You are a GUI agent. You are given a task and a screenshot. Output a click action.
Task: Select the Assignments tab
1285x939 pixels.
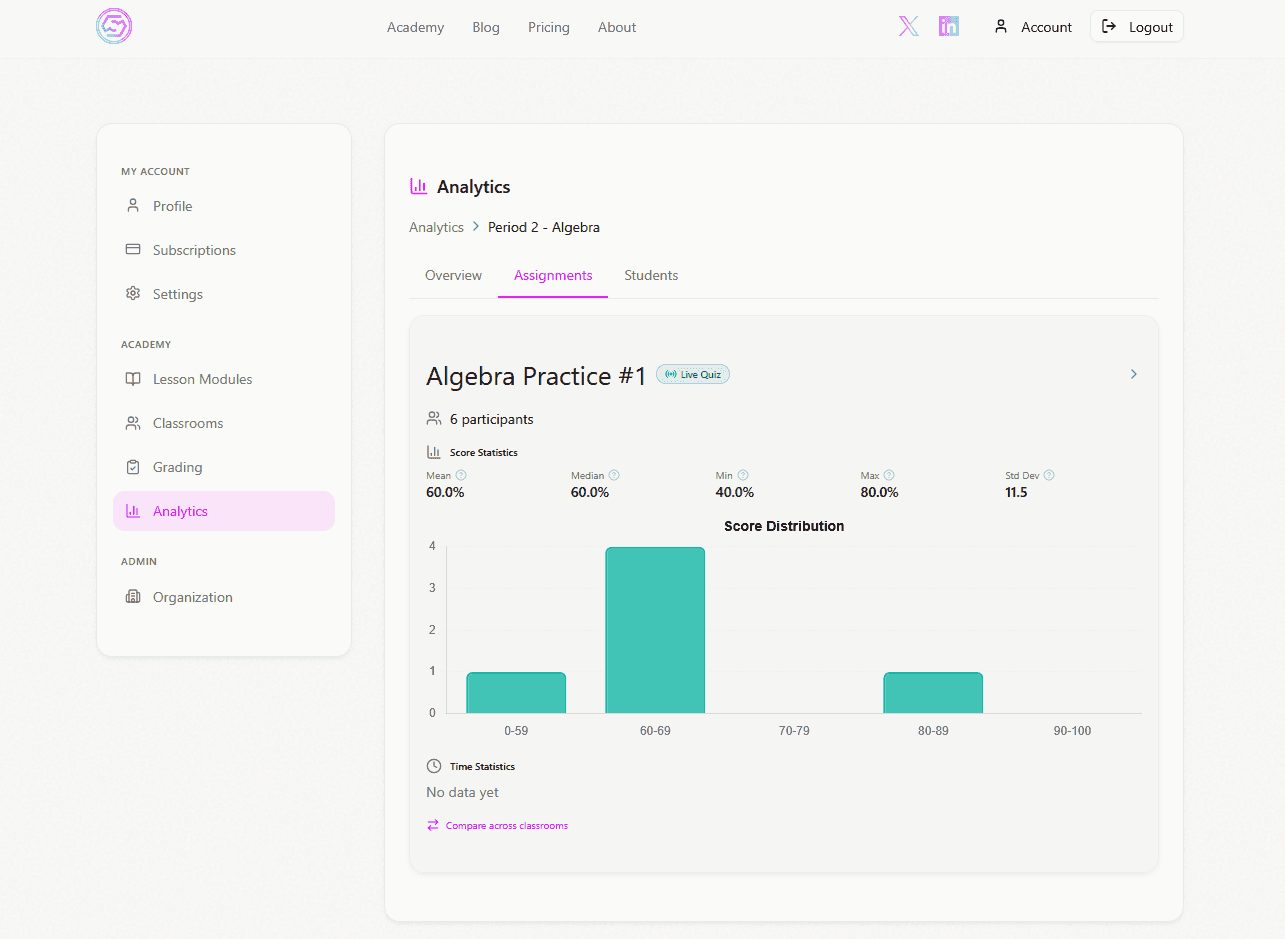[x=553, y=275]
